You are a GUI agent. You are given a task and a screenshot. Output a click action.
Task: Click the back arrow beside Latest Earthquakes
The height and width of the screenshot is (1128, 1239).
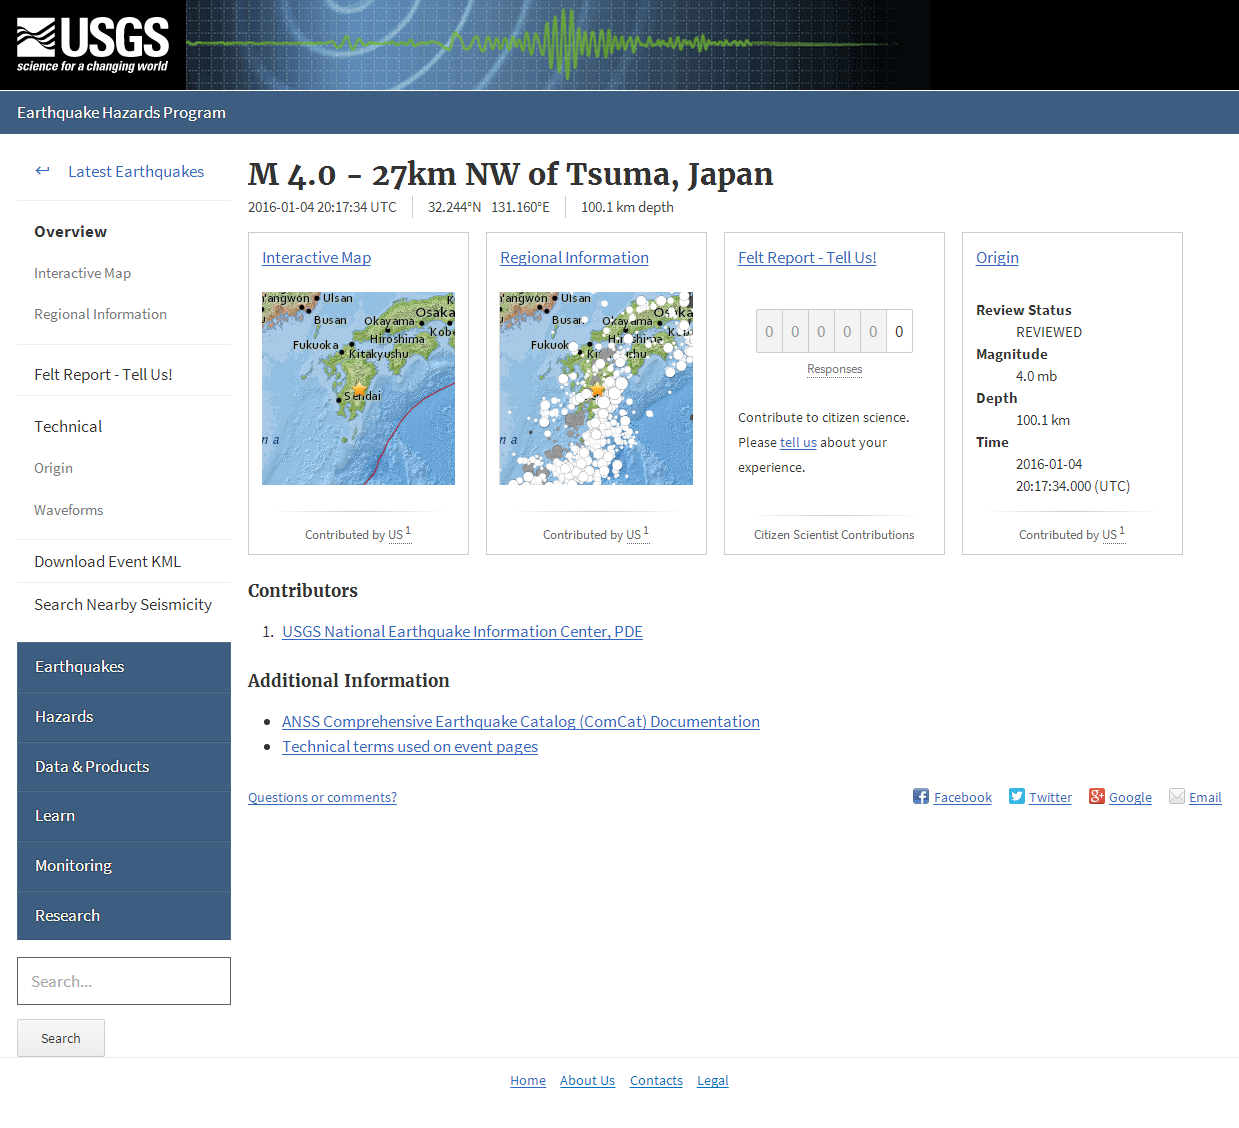[42, 171]
